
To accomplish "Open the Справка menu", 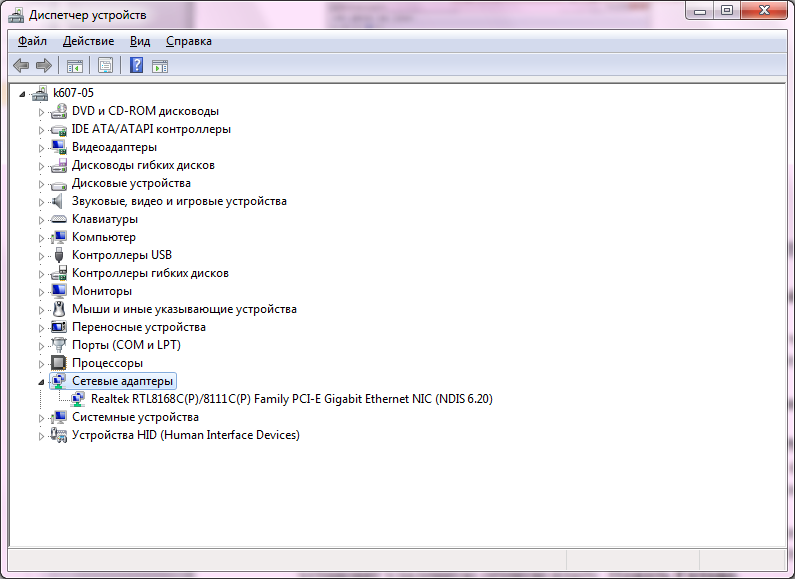I will point(189,41).
